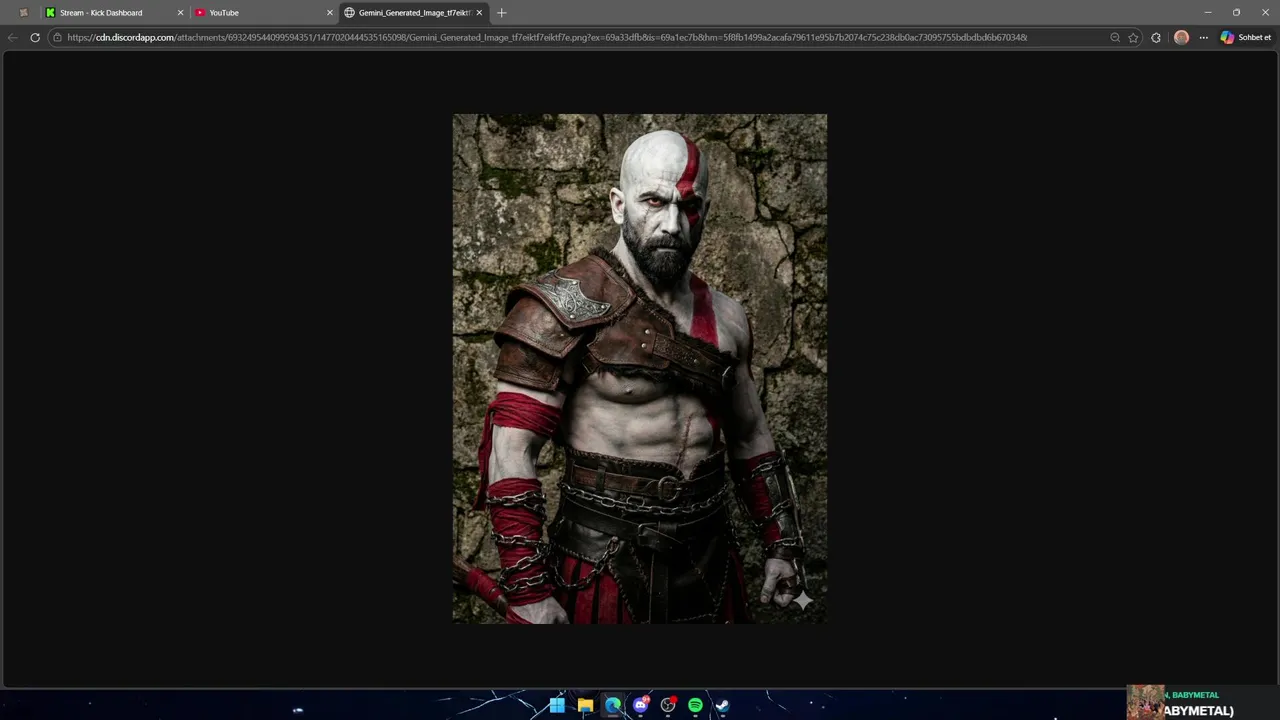Click the Kratos generated image
The width and height of the screenshot is (1280, 720).
[640, 369]
